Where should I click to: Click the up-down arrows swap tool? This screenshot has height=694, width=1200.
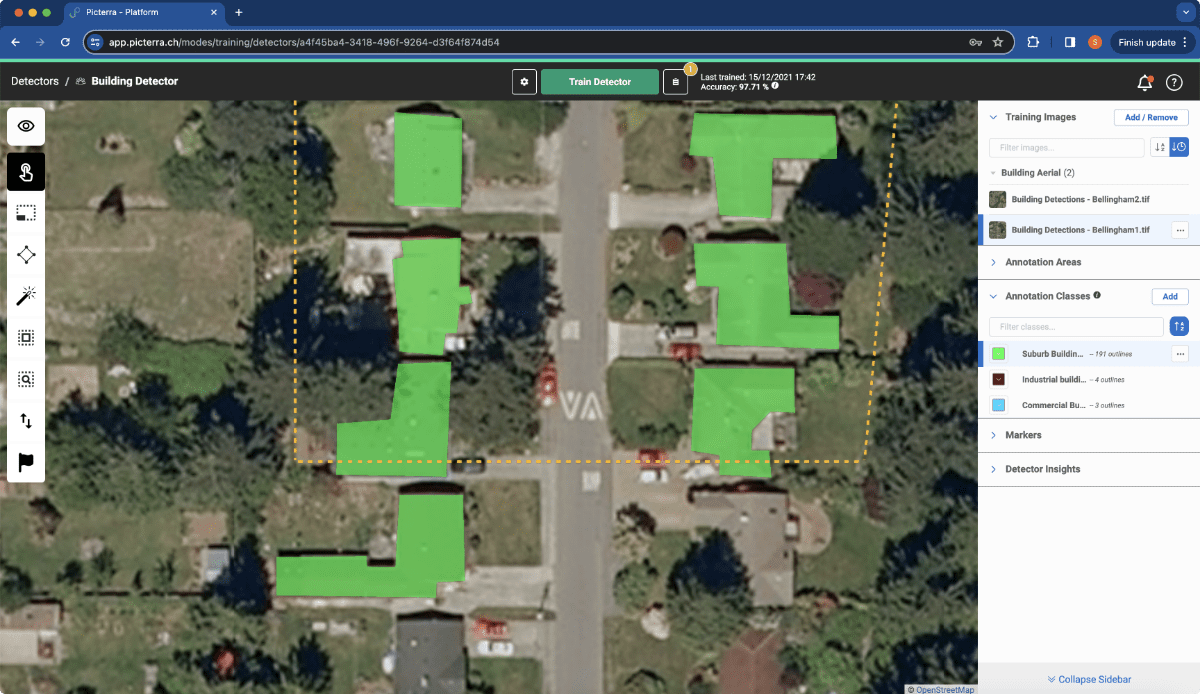click(x=26, y=421)
